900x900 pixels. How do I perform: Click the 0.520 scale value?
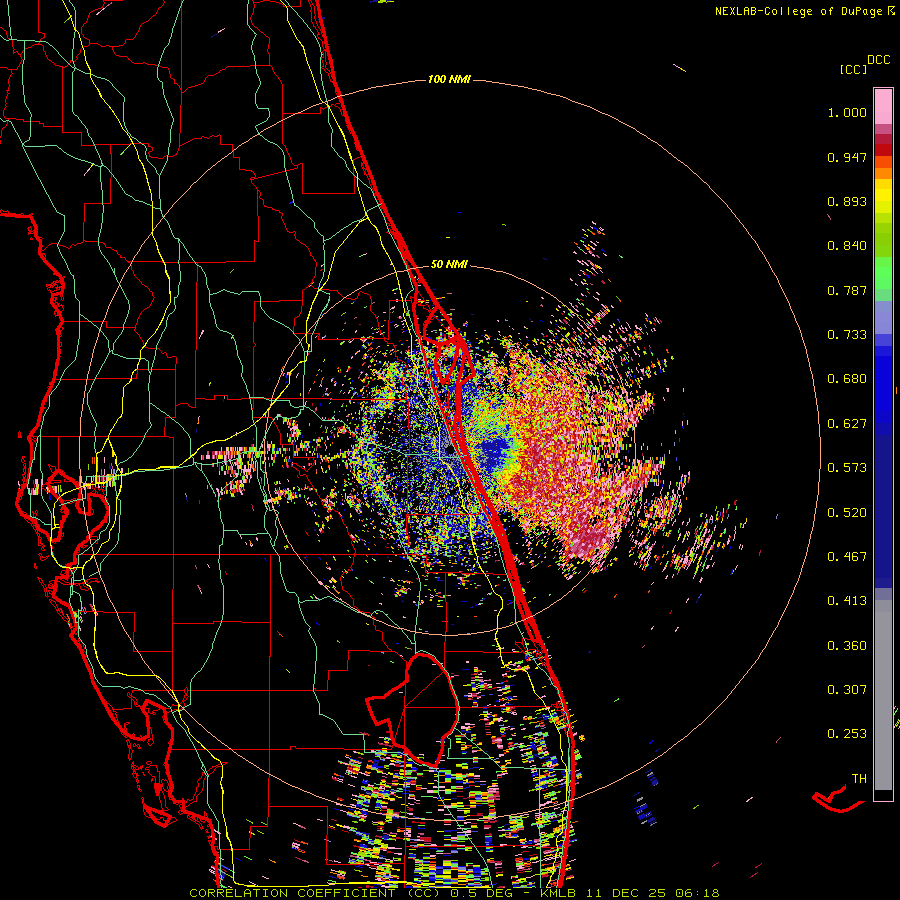click(x=847, y=513)
